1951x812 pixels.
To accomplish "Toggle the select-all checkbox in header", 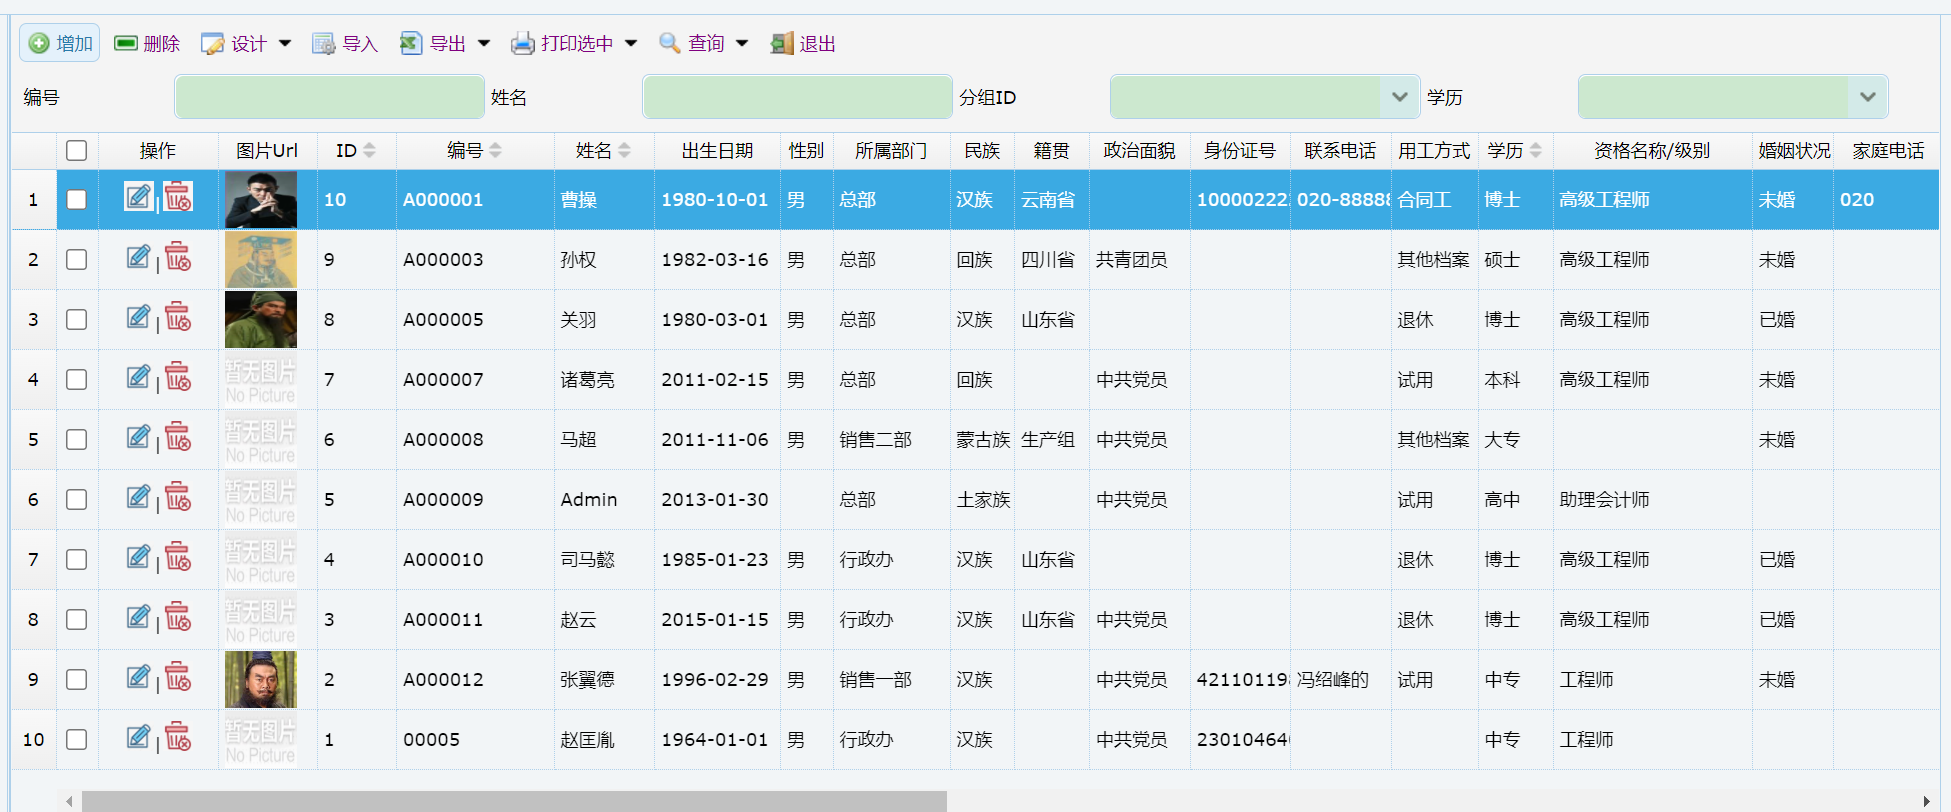I will (77, 151).
